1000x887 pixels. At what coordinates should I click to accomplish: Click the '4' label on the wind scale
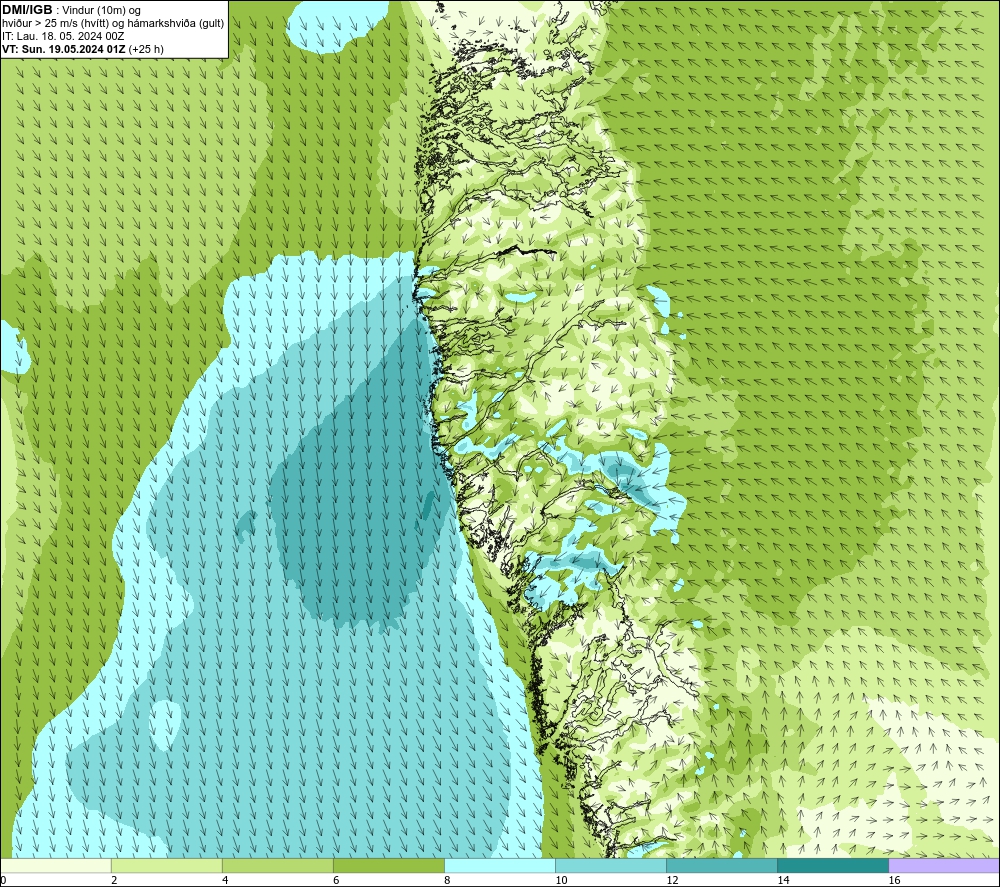pos(224,880)
